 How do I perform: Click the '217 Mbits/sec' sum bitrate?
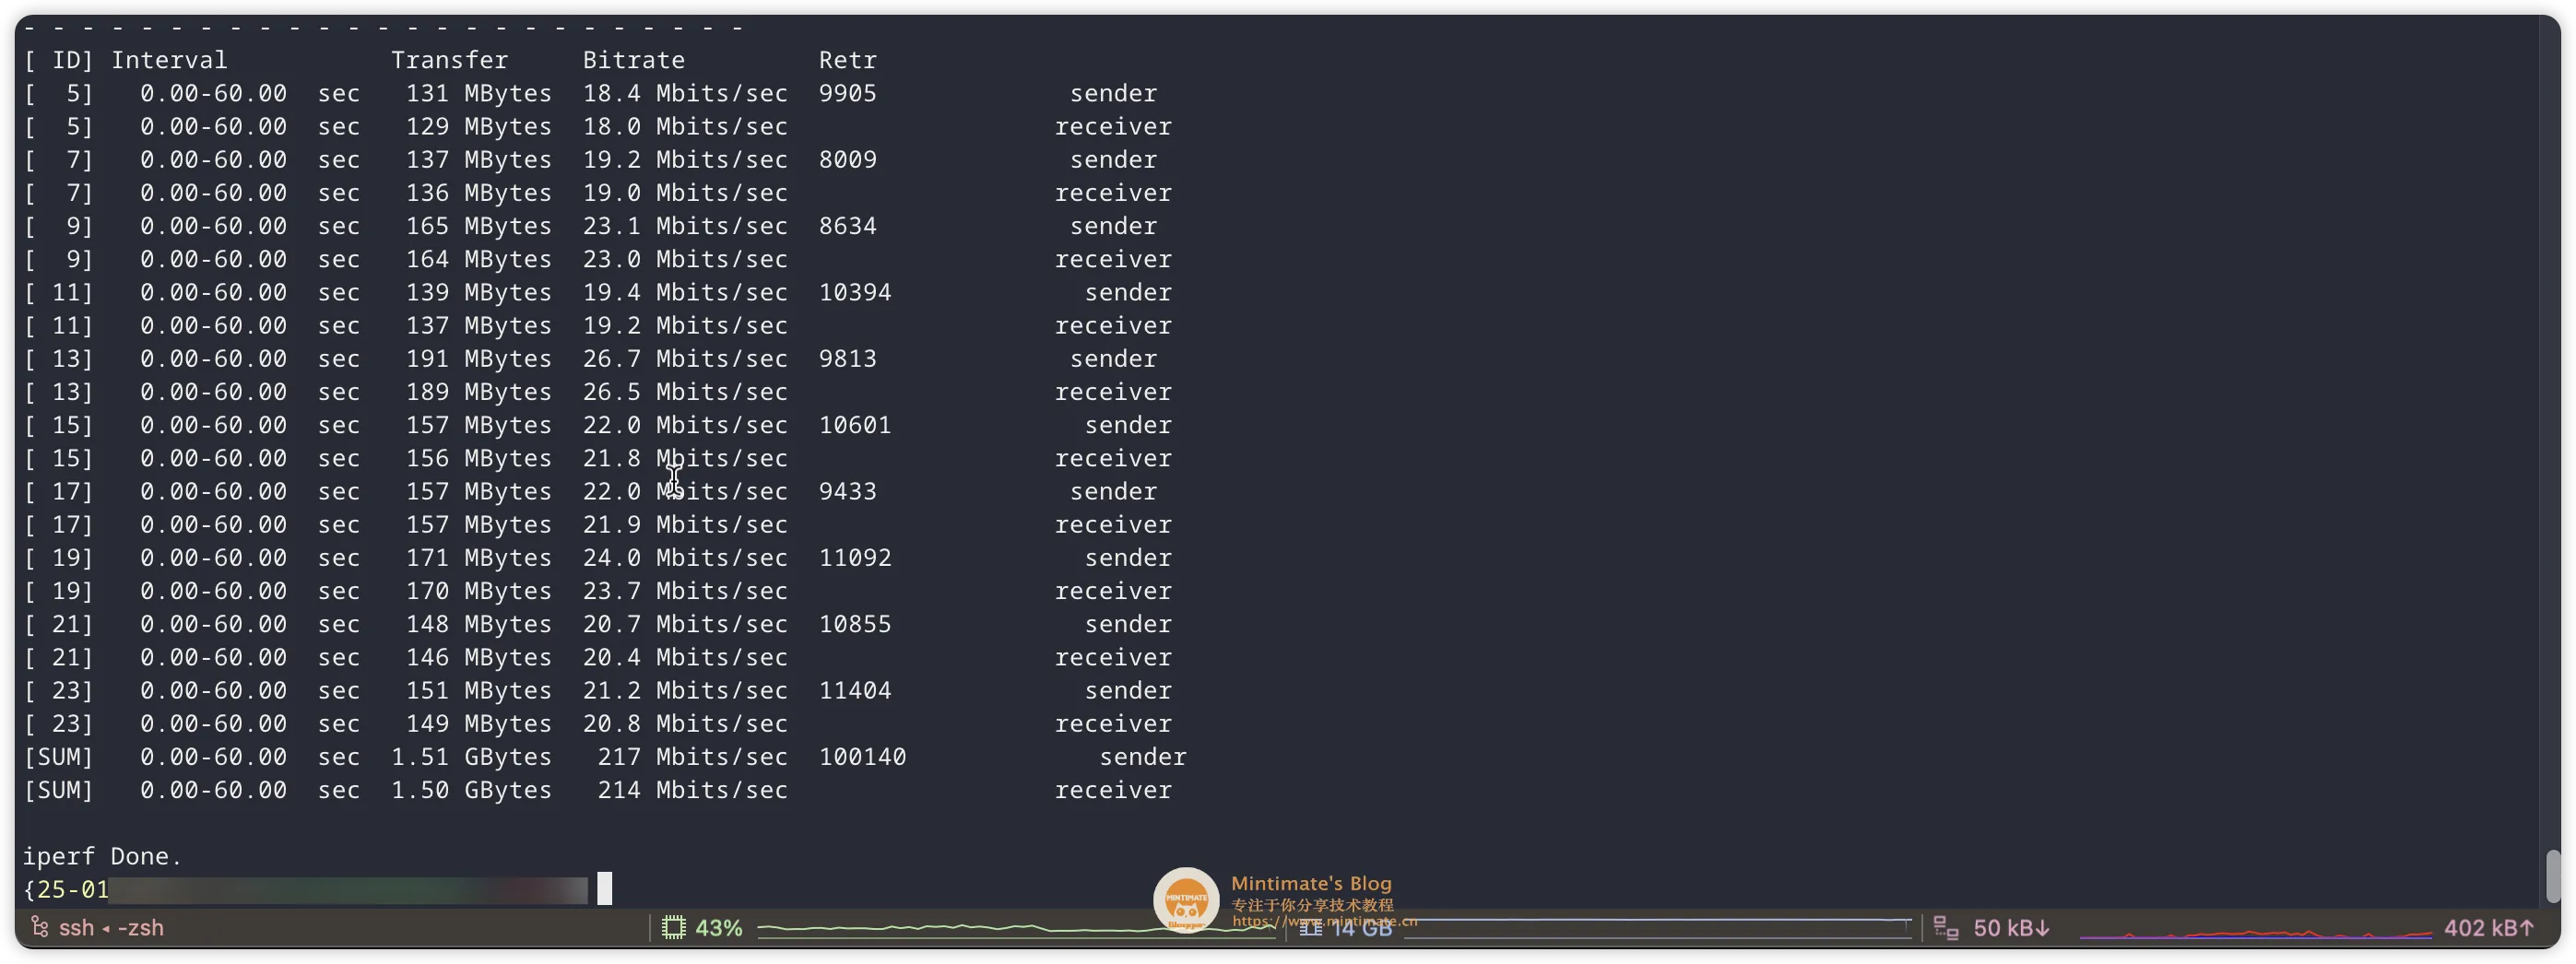coord(692,756)
